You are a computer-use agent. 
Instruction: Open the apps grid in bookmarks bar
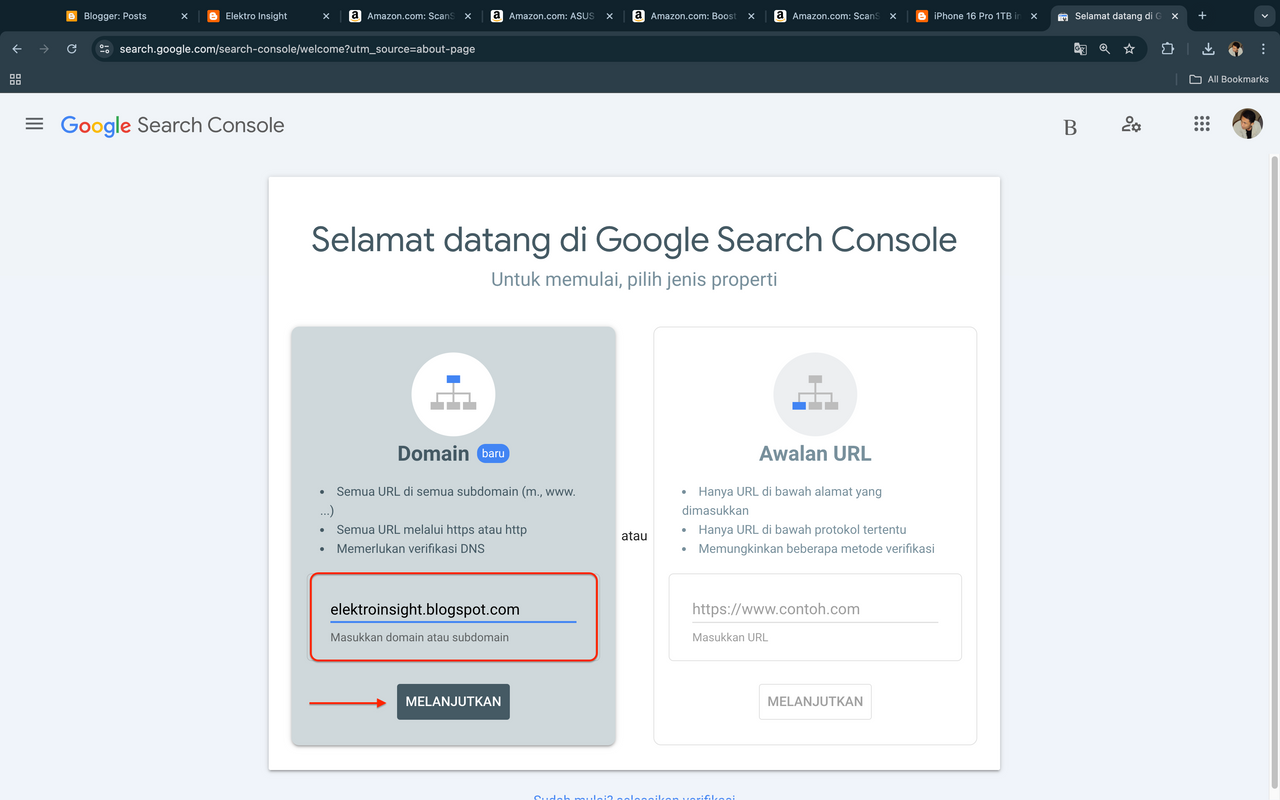coord(15,79)
